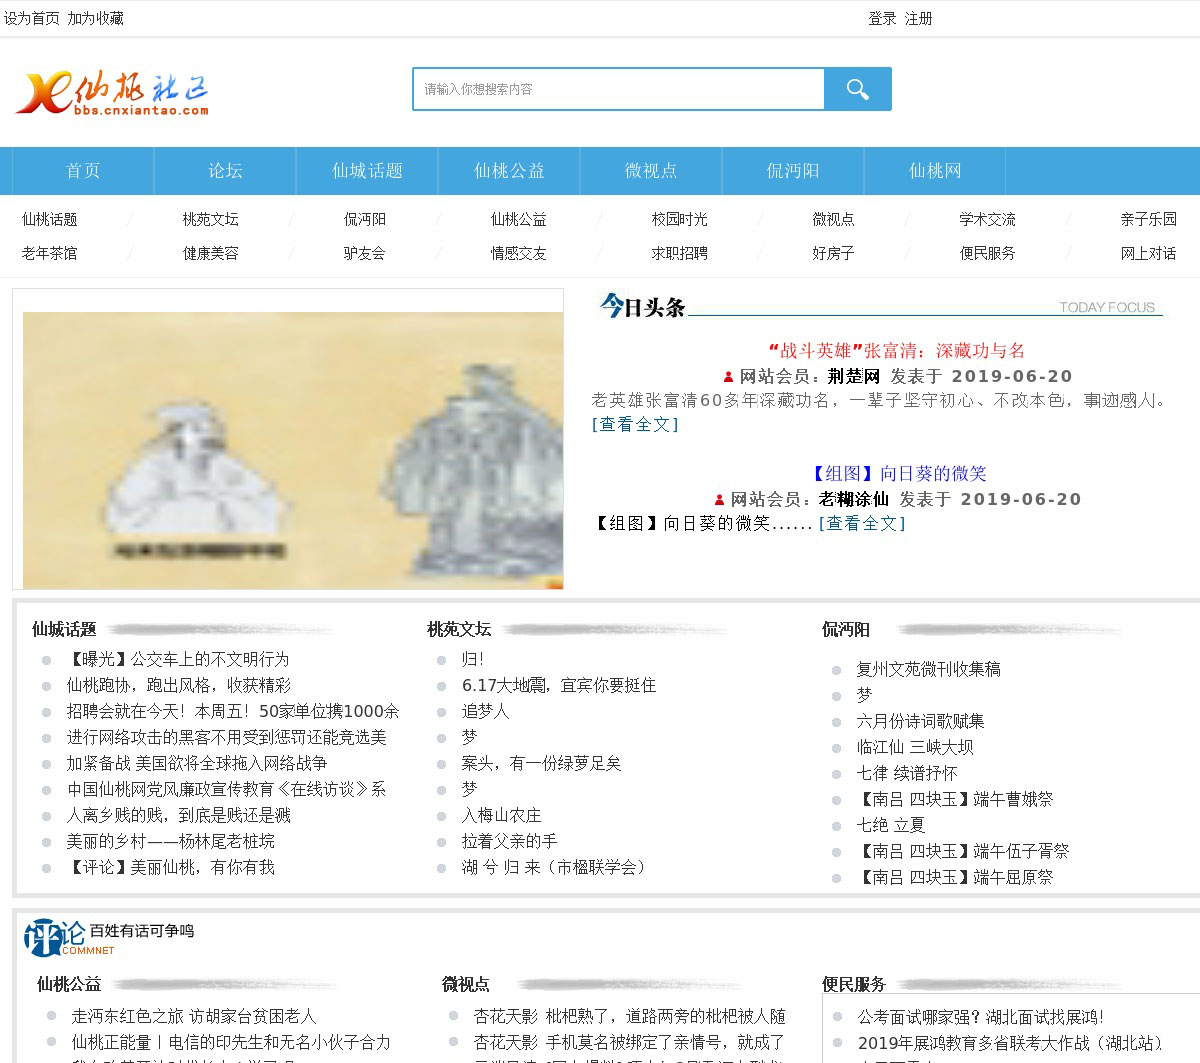
Task: Open 情感交友 sub-forum link
Action: coord(519,254)
